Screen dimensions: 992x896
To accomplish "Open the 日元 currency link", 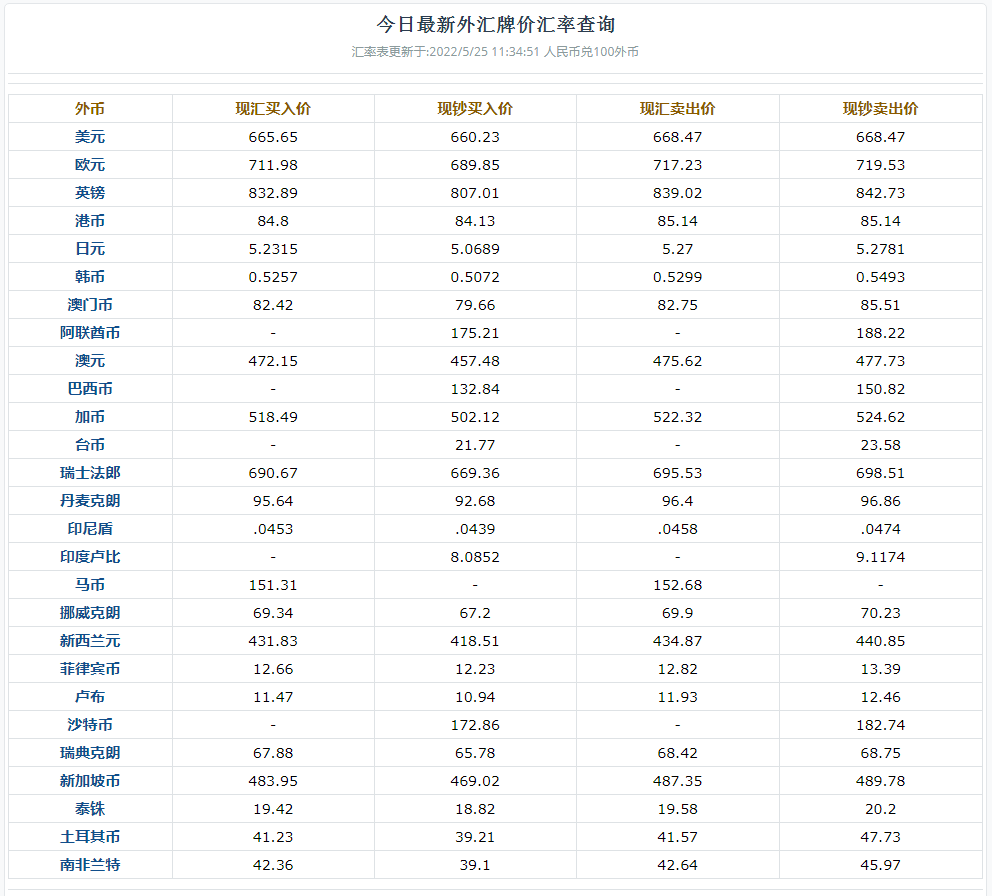I will tap(90, 249).
